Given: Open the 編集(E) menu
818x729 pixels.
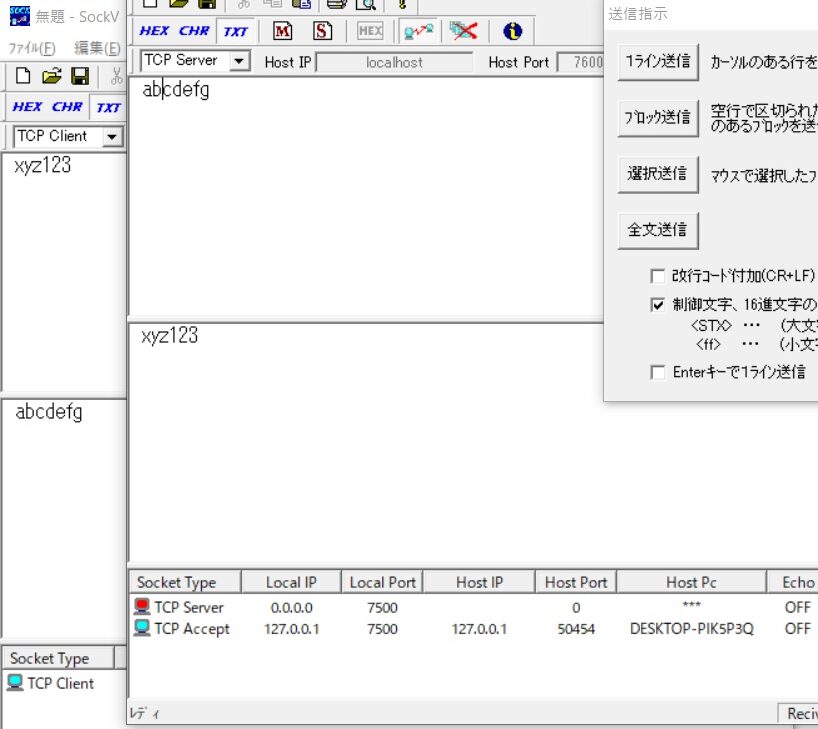Looking at the screenshot, I should click(97, 48).
